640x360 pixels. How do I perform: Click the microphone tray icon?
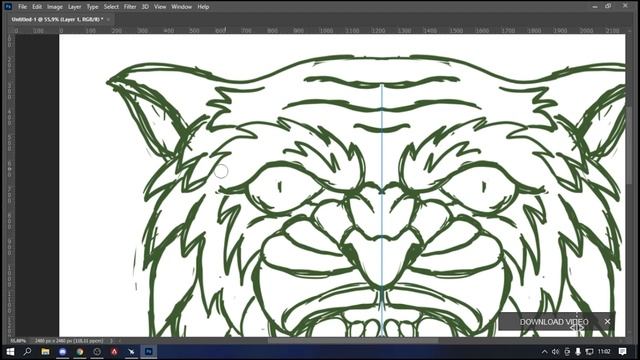coord(578,351)
